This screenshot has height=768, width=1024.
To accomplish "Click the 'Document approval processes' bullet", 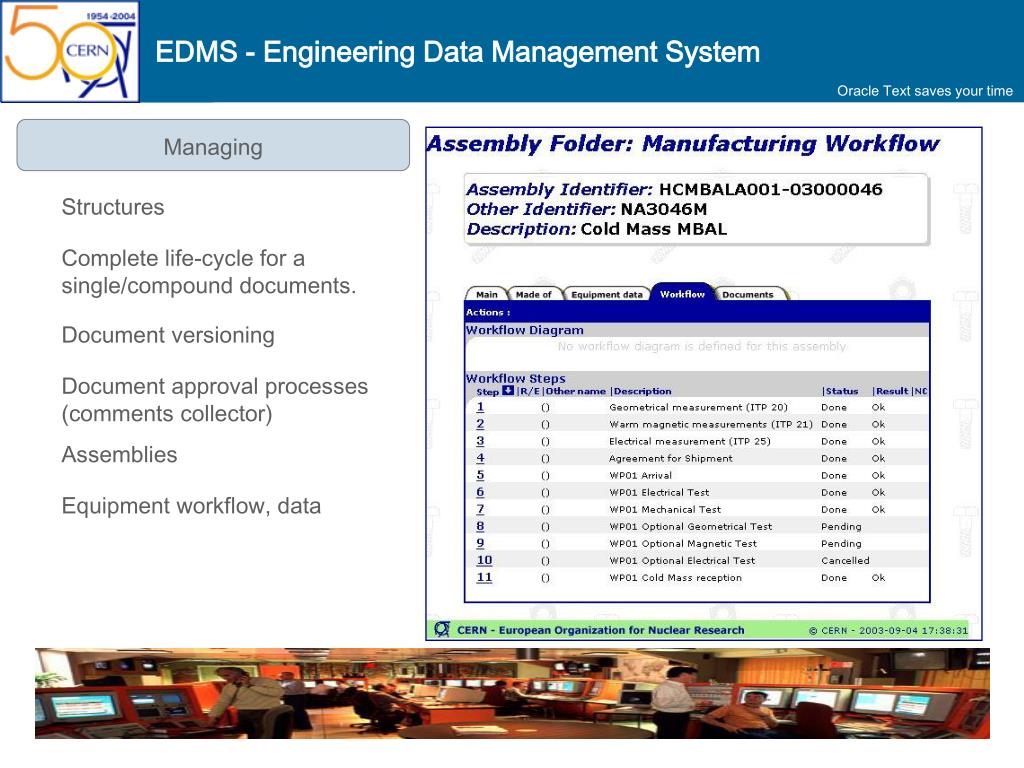I will coord(215,400).
